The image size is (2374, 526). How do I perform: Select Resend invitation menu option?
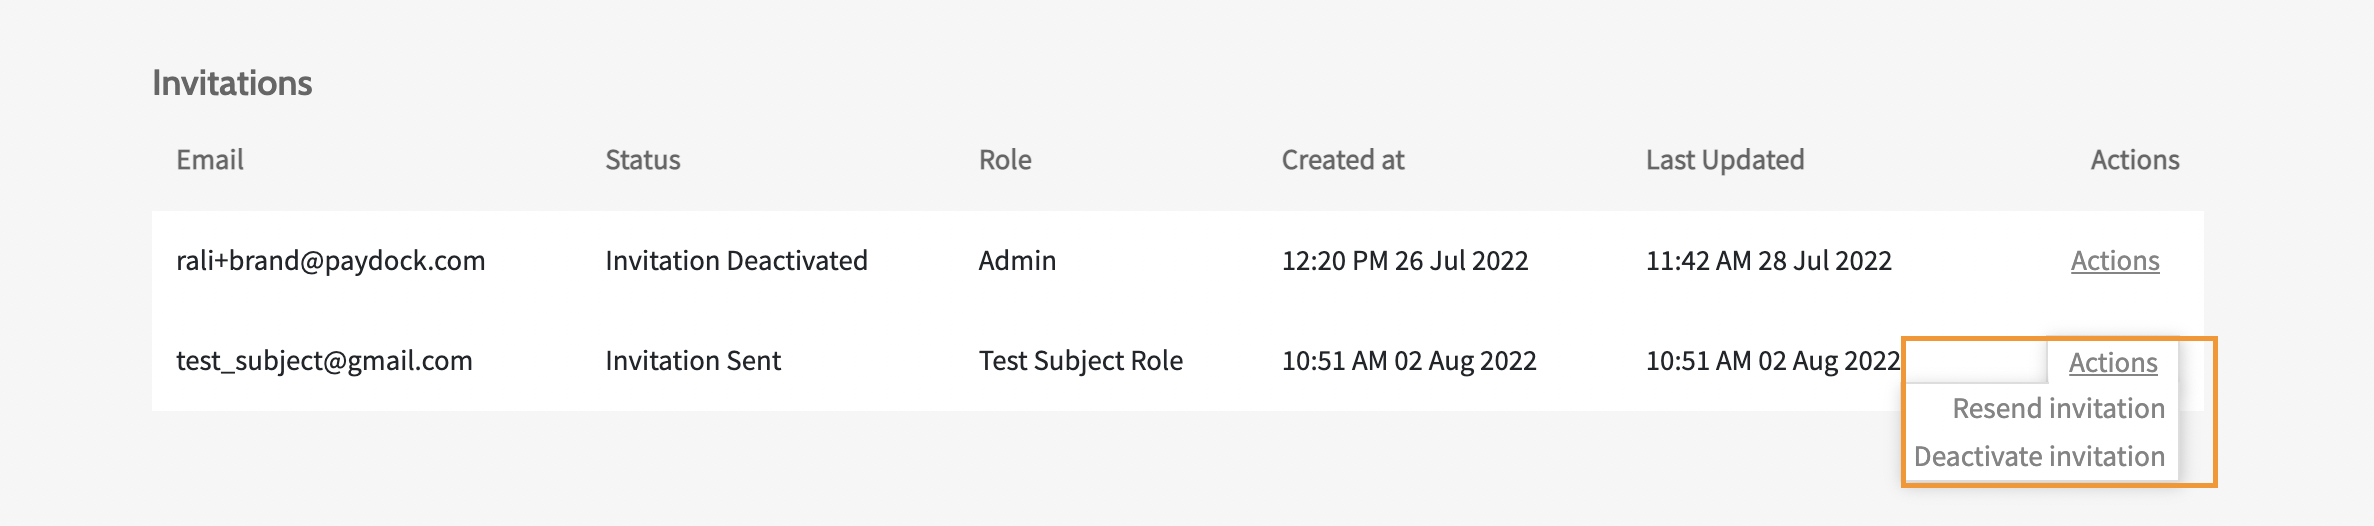coord(2058,409)
